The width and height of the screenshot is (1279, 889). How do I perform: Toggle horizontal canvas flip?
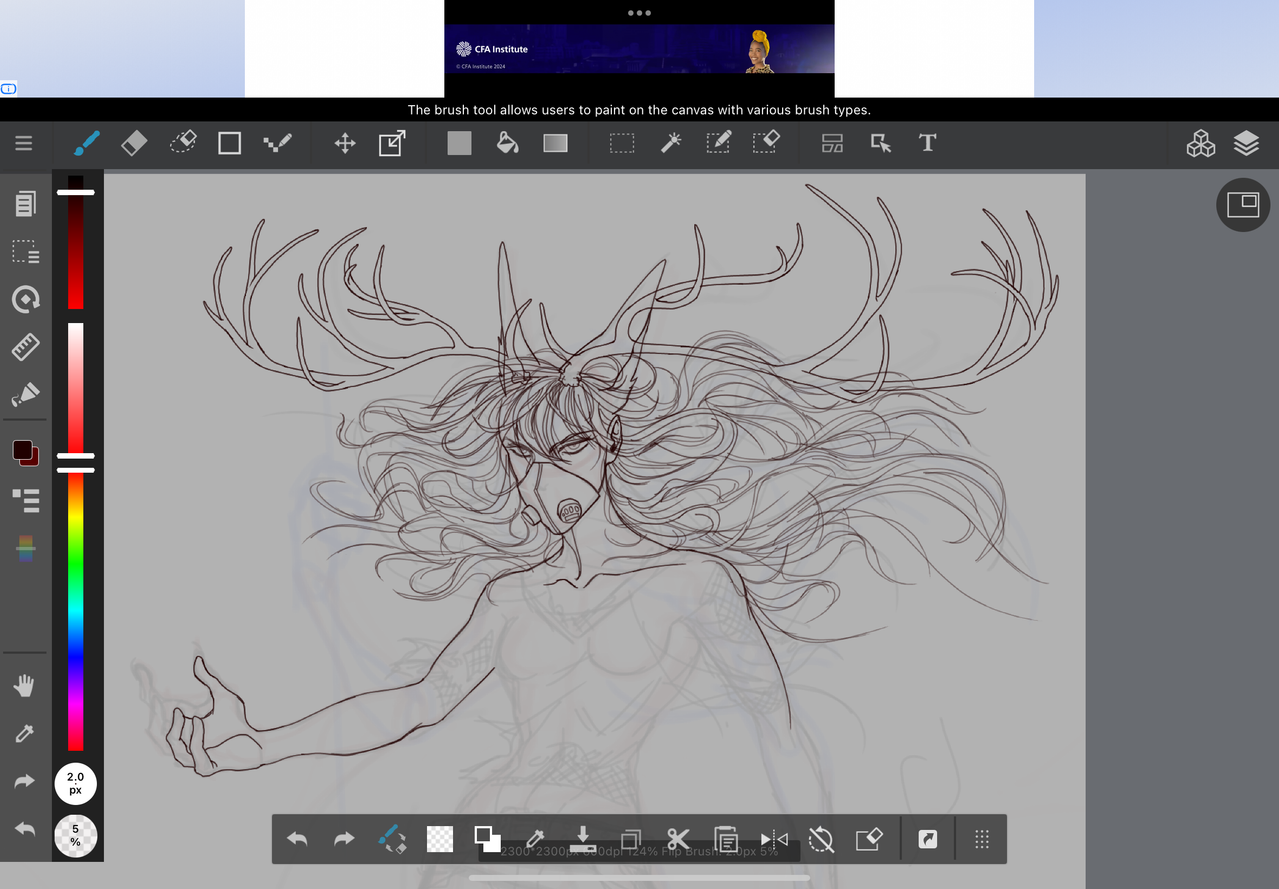pos(774,839)
